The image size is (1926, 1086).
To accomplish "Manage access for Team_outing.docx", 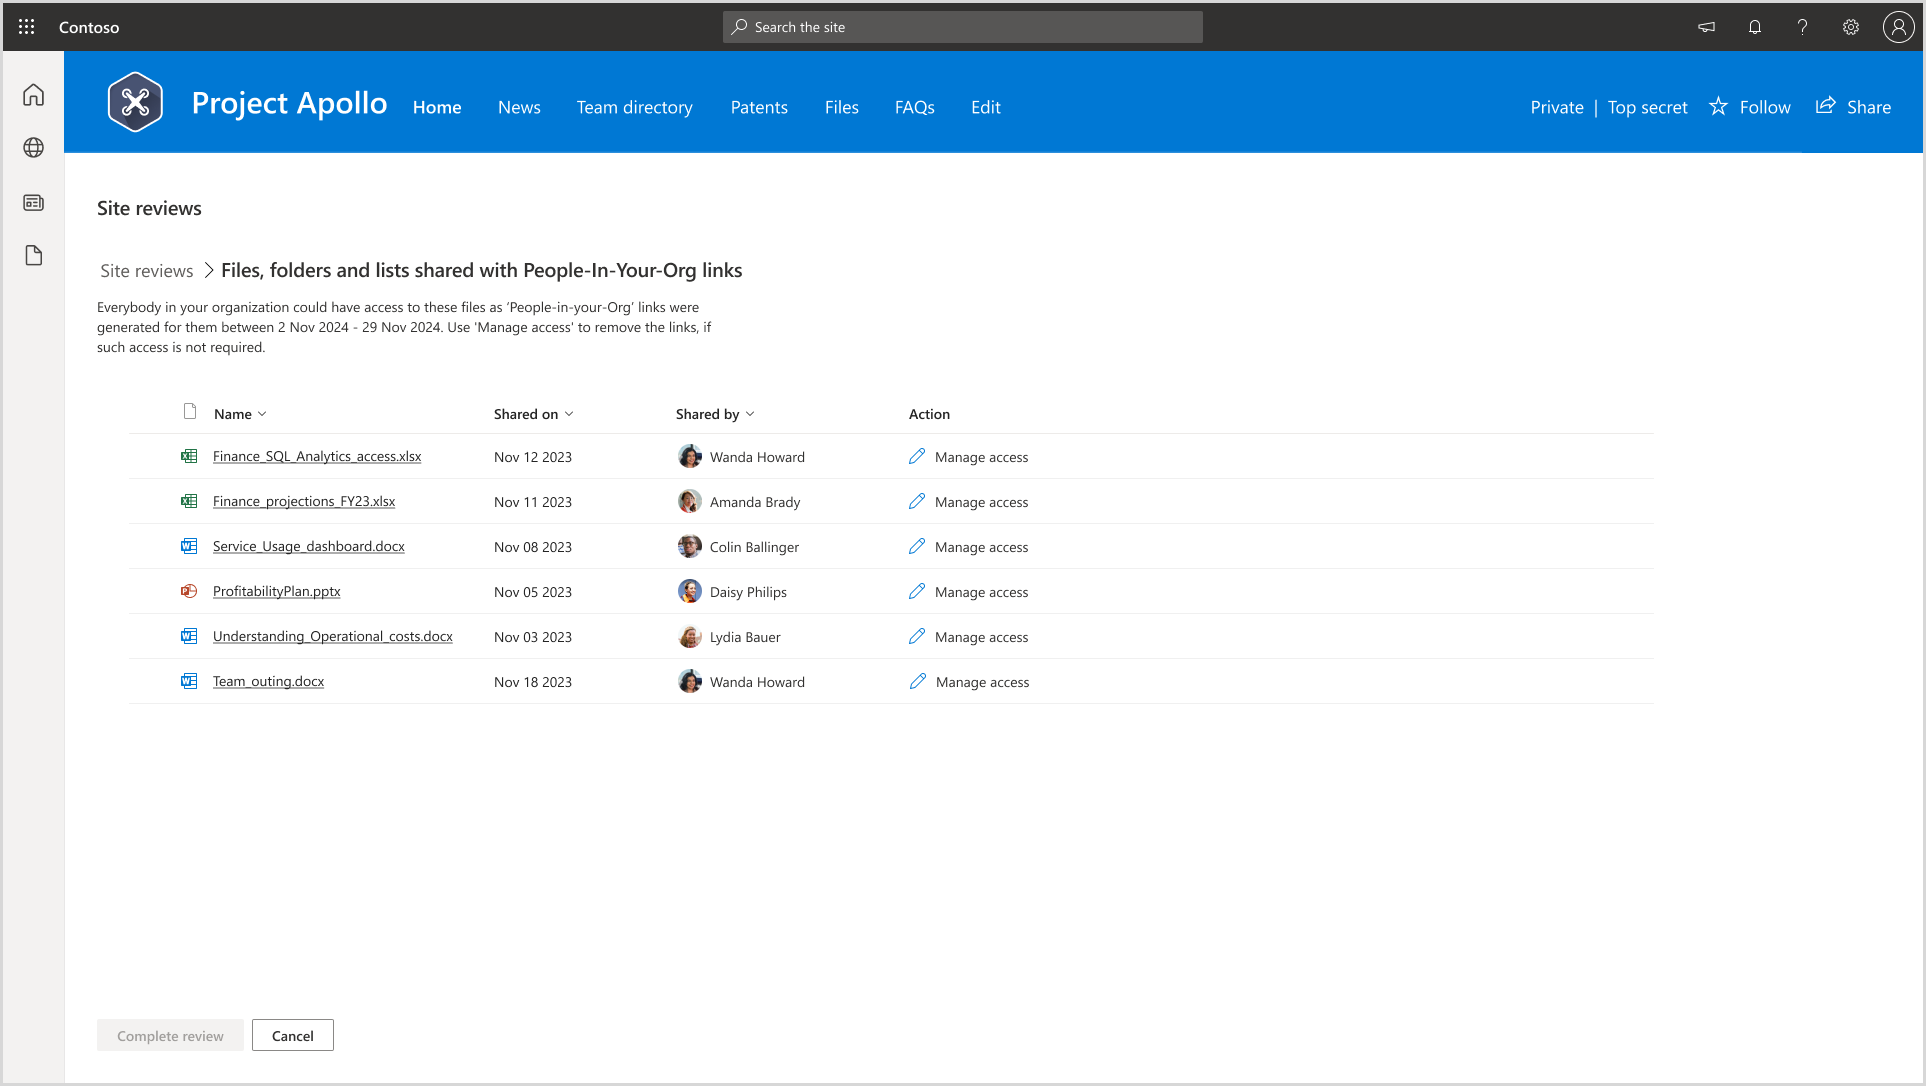I will tap(982, 682).
